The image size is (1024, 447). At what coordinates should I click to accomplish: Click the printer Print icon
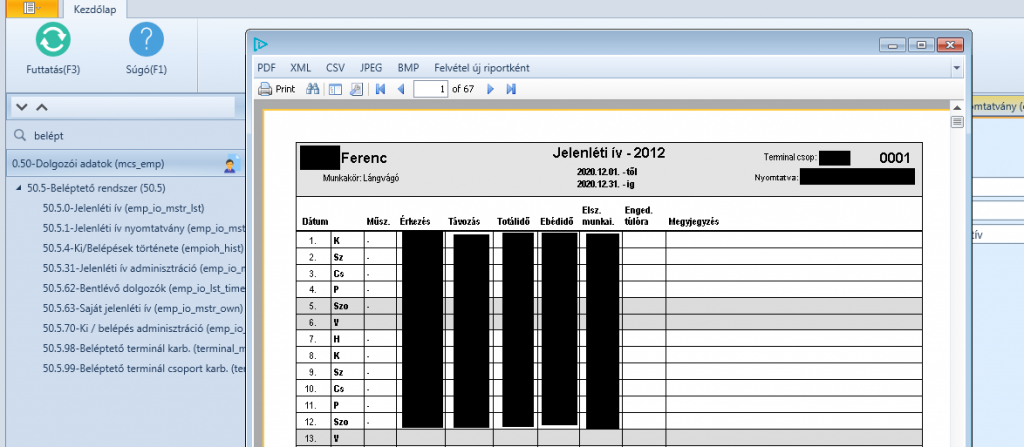267,89
